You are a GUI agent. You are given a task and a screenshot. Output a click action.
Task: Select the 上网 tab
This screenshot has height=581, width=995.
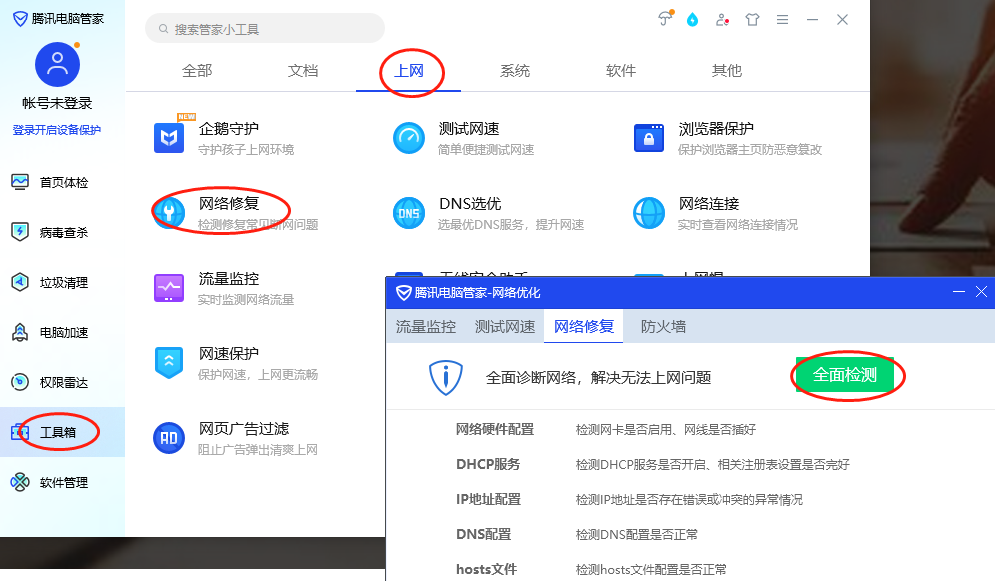(409, 70)
